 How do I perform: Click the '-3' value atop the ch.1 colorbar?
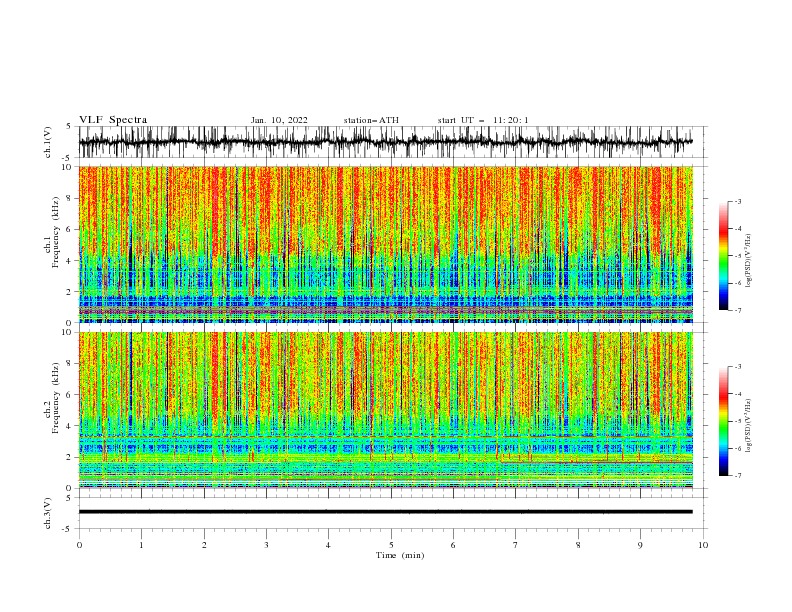click(x=737, y=201)
